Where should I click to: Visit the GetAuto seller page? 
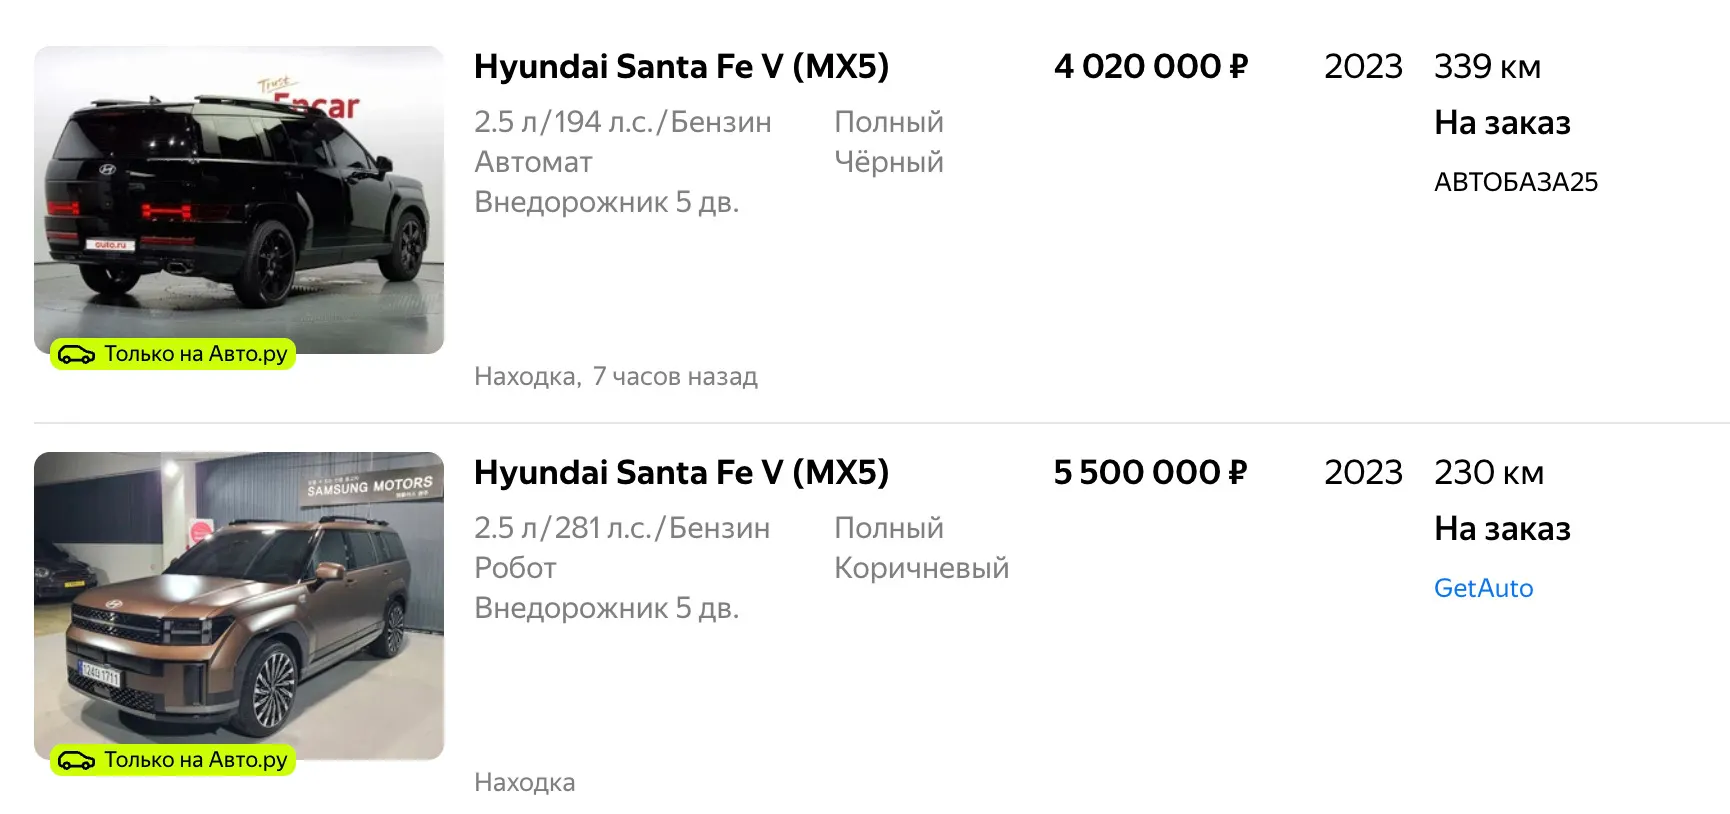tap(1483, 588)
